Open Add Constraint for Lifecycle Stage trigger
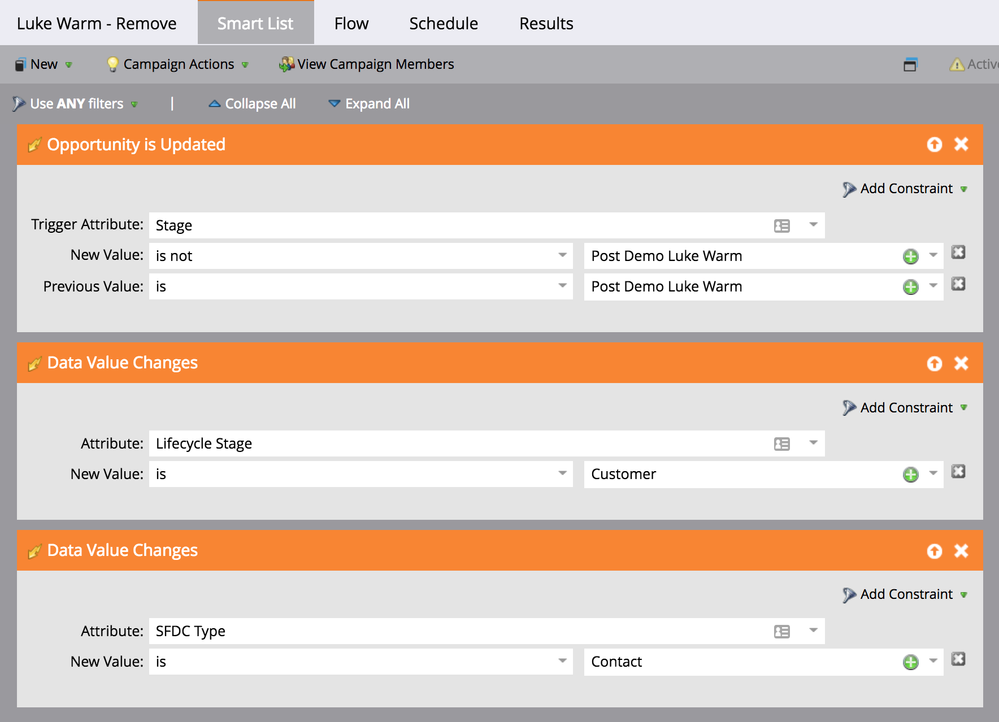This screenshot has height=722, width=999. (905, 408)
